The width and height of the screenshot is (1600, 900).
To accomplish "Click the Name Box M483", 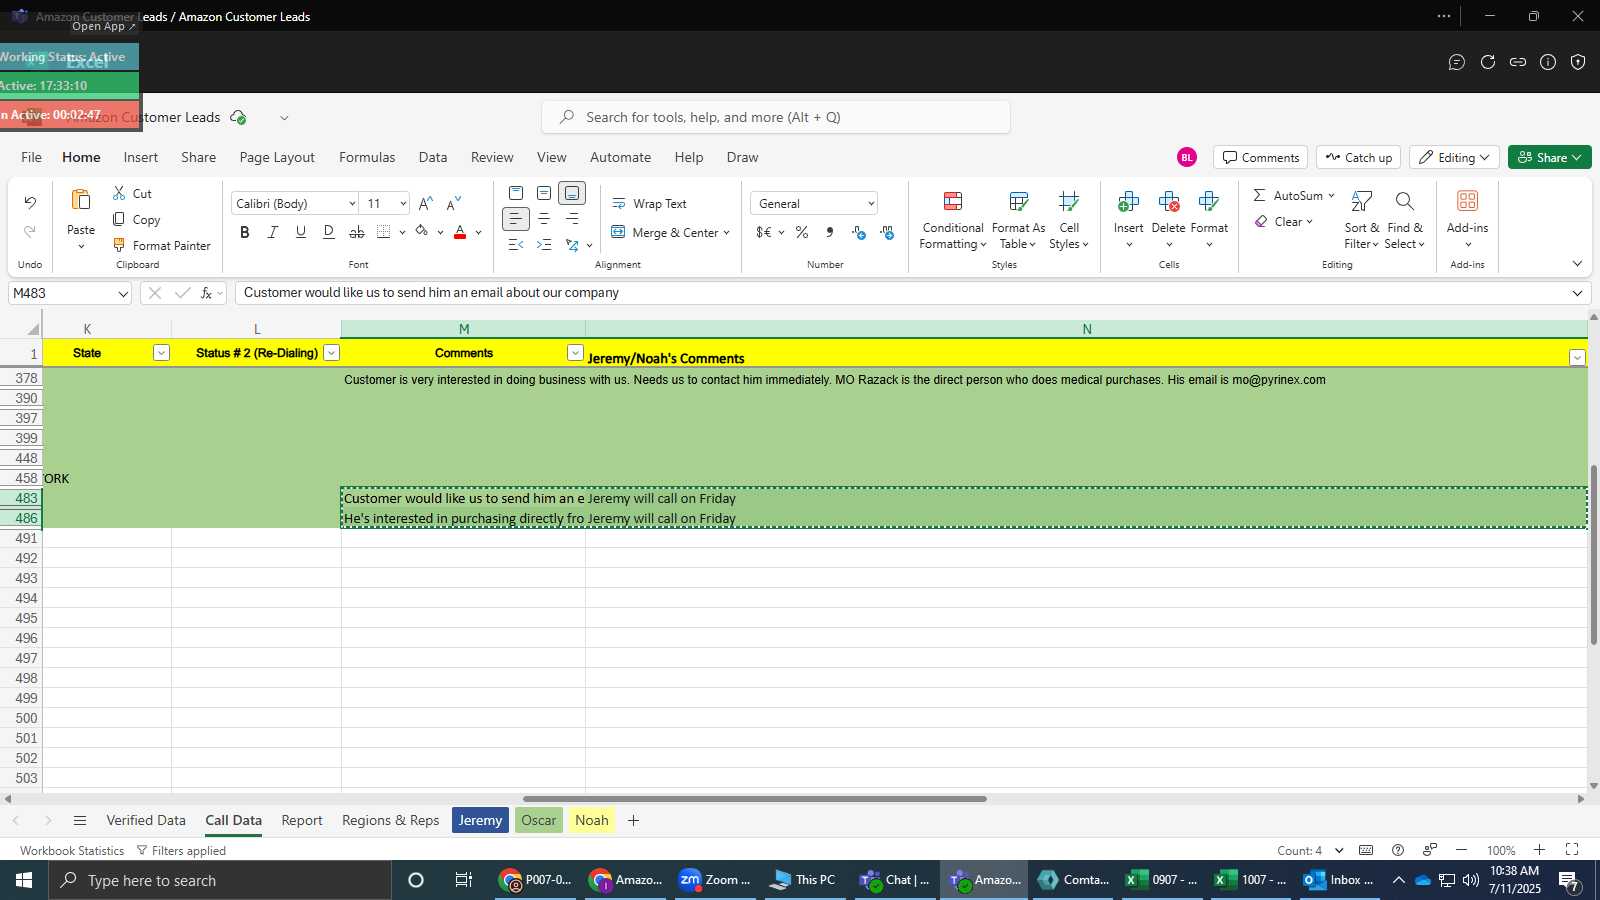I will (x=70, y=293).
